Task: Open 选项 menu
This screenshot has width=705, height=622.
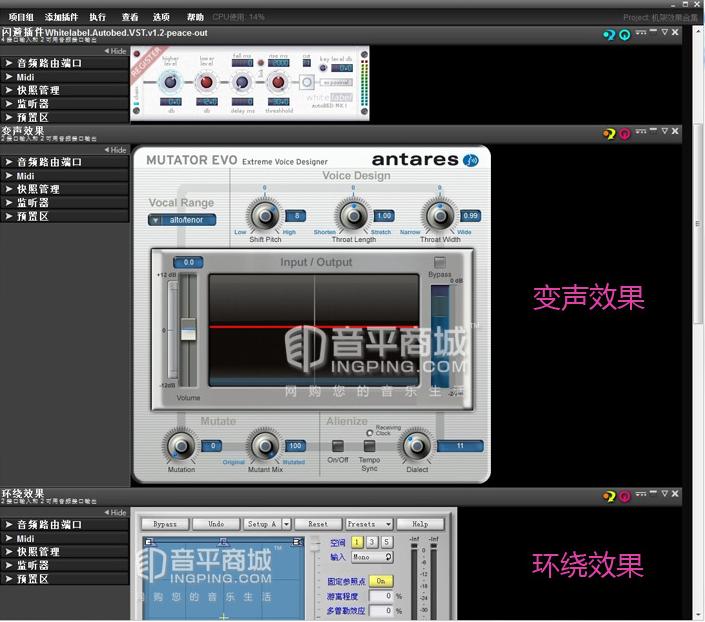Action: (161, 17)
